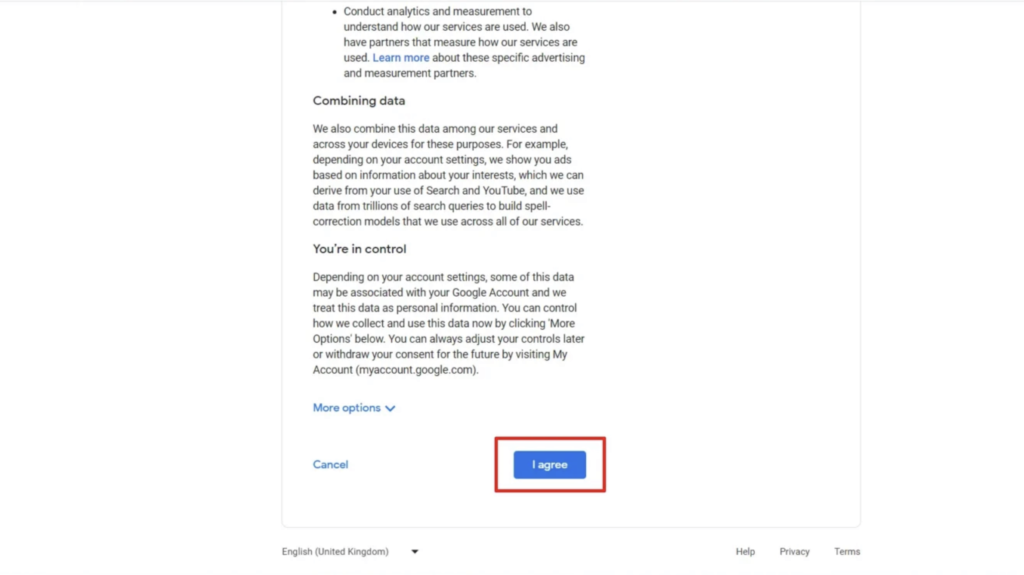The image size is (1024, 575).
Task: Open the Learn more link about partners
Action: [x=400, y=58]
